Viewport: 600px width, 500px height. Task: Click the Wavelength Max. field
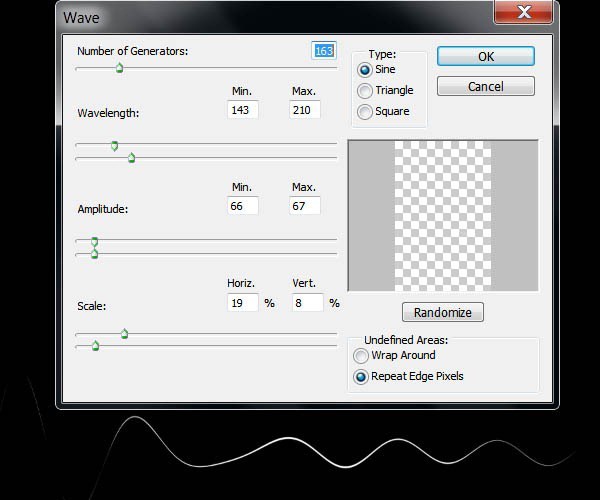coord(305,109)
